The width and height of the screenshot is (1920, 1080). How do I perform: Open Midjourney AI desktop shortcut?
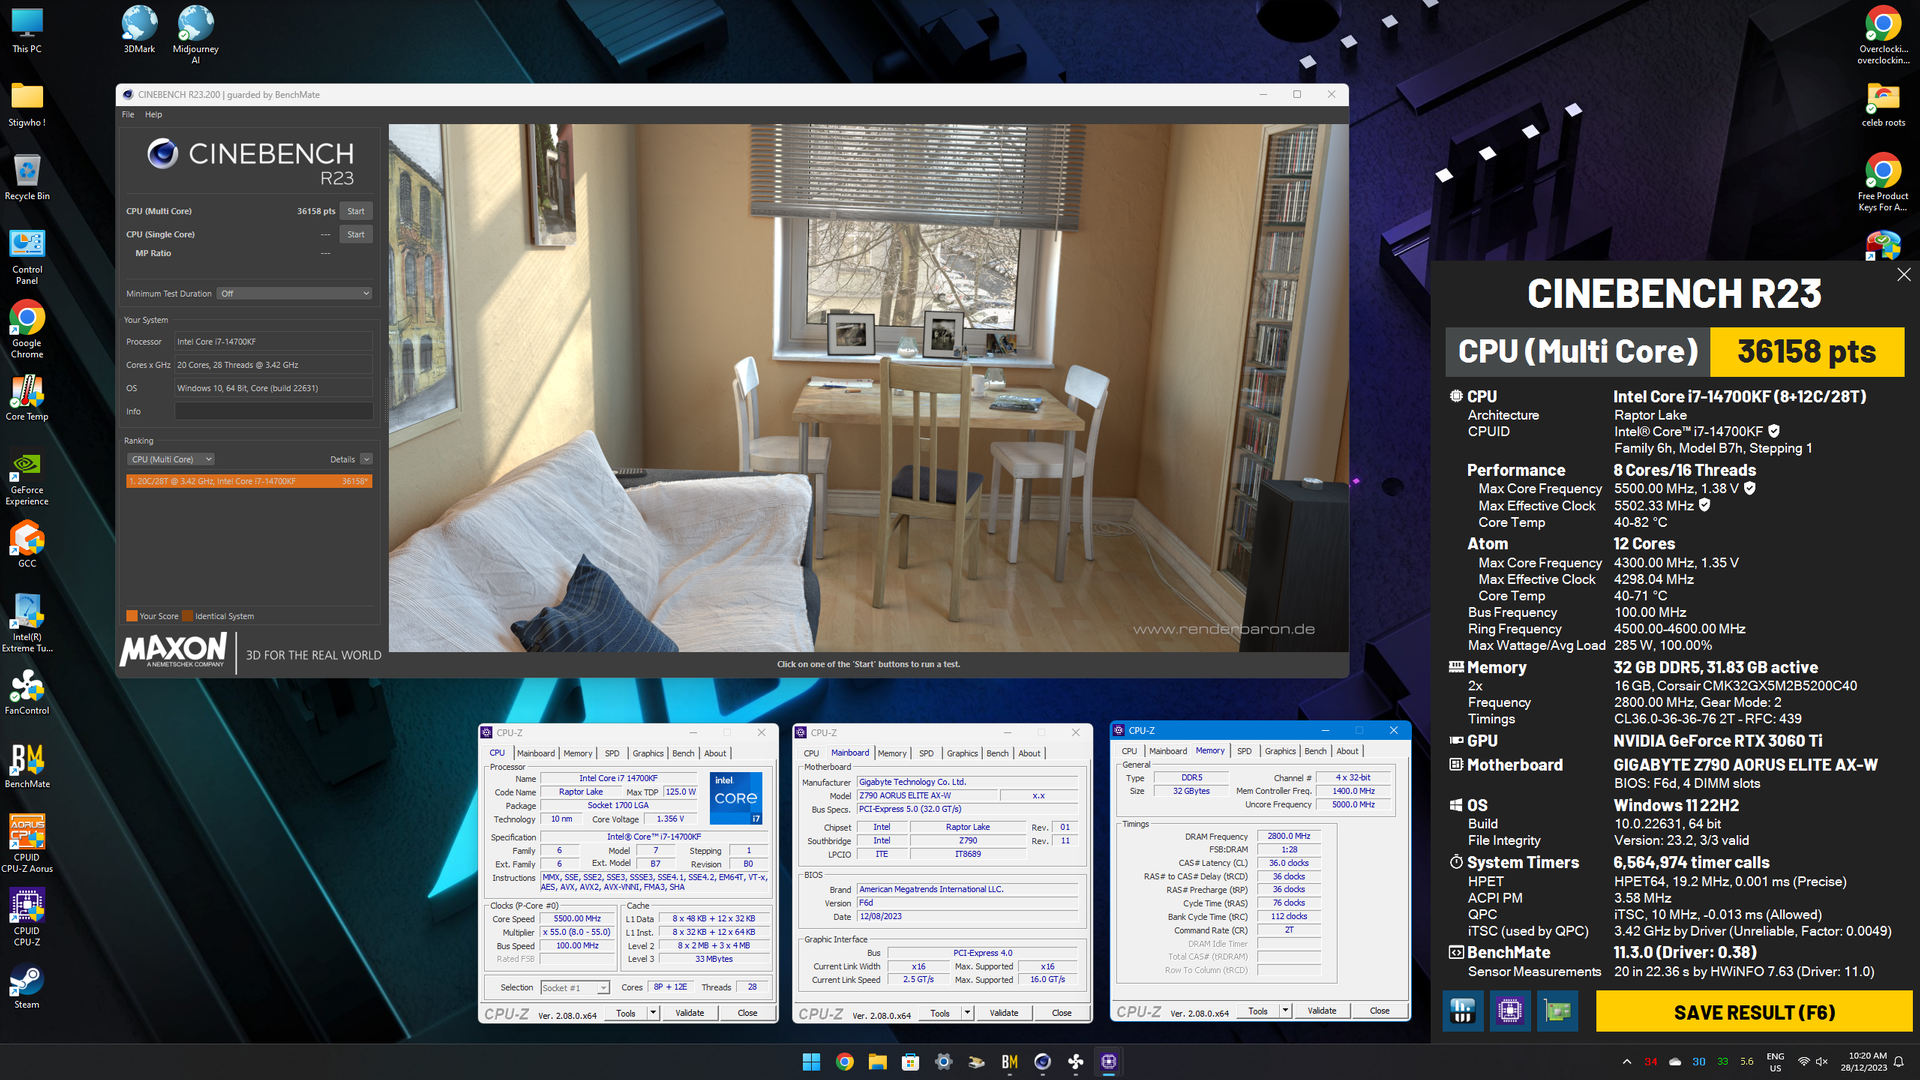point(195,35)
